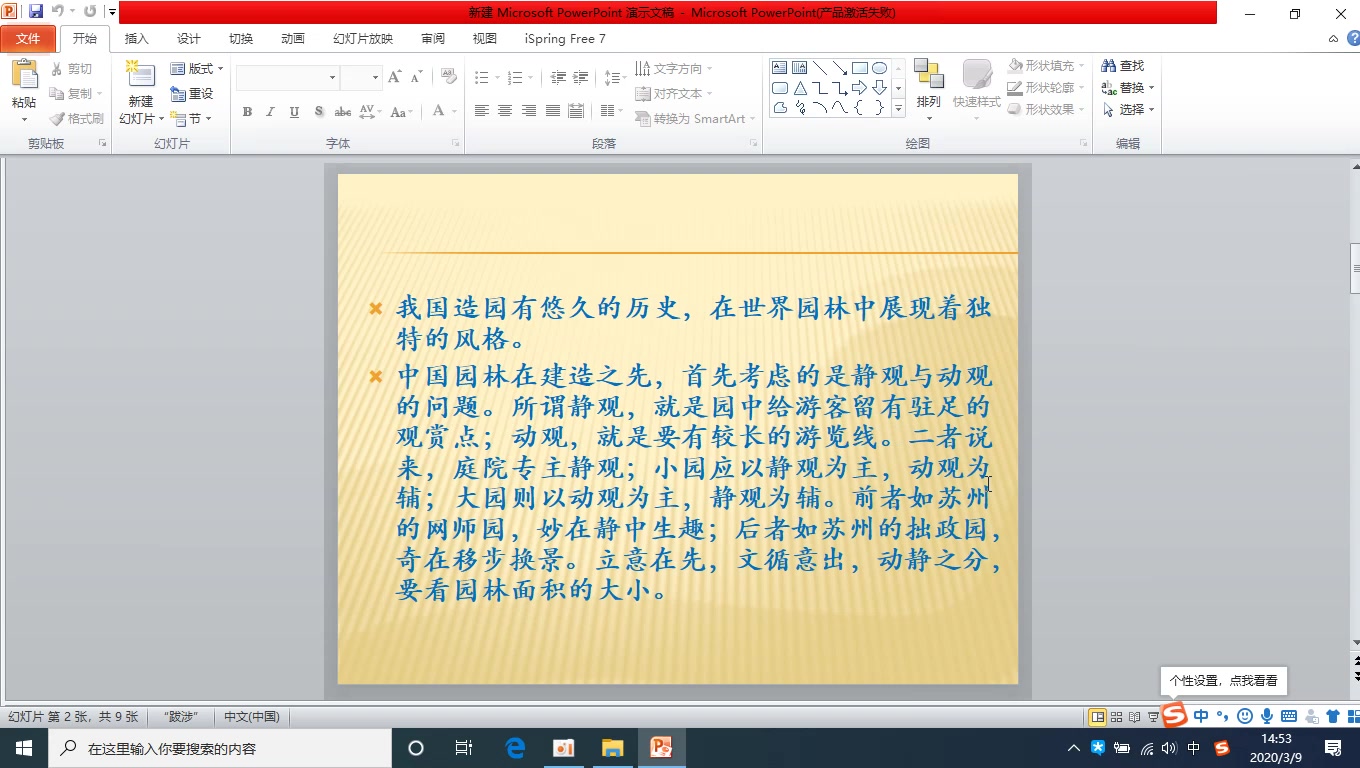
Task: Toggle Sogou Chinese/English mode 中
Action: 1201,716
